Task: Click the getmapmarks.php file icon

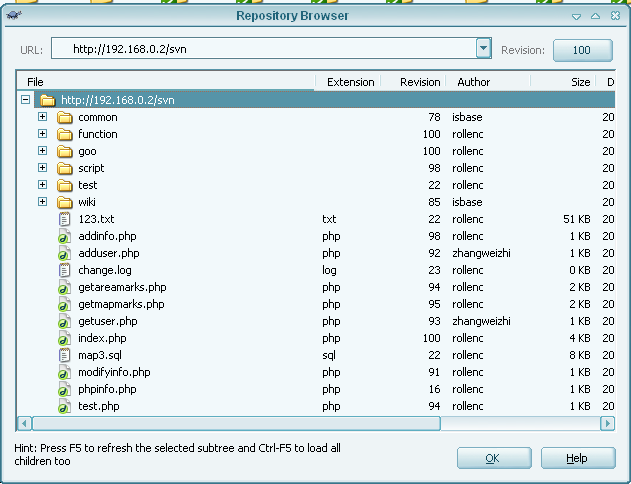Action: point(64,304)
